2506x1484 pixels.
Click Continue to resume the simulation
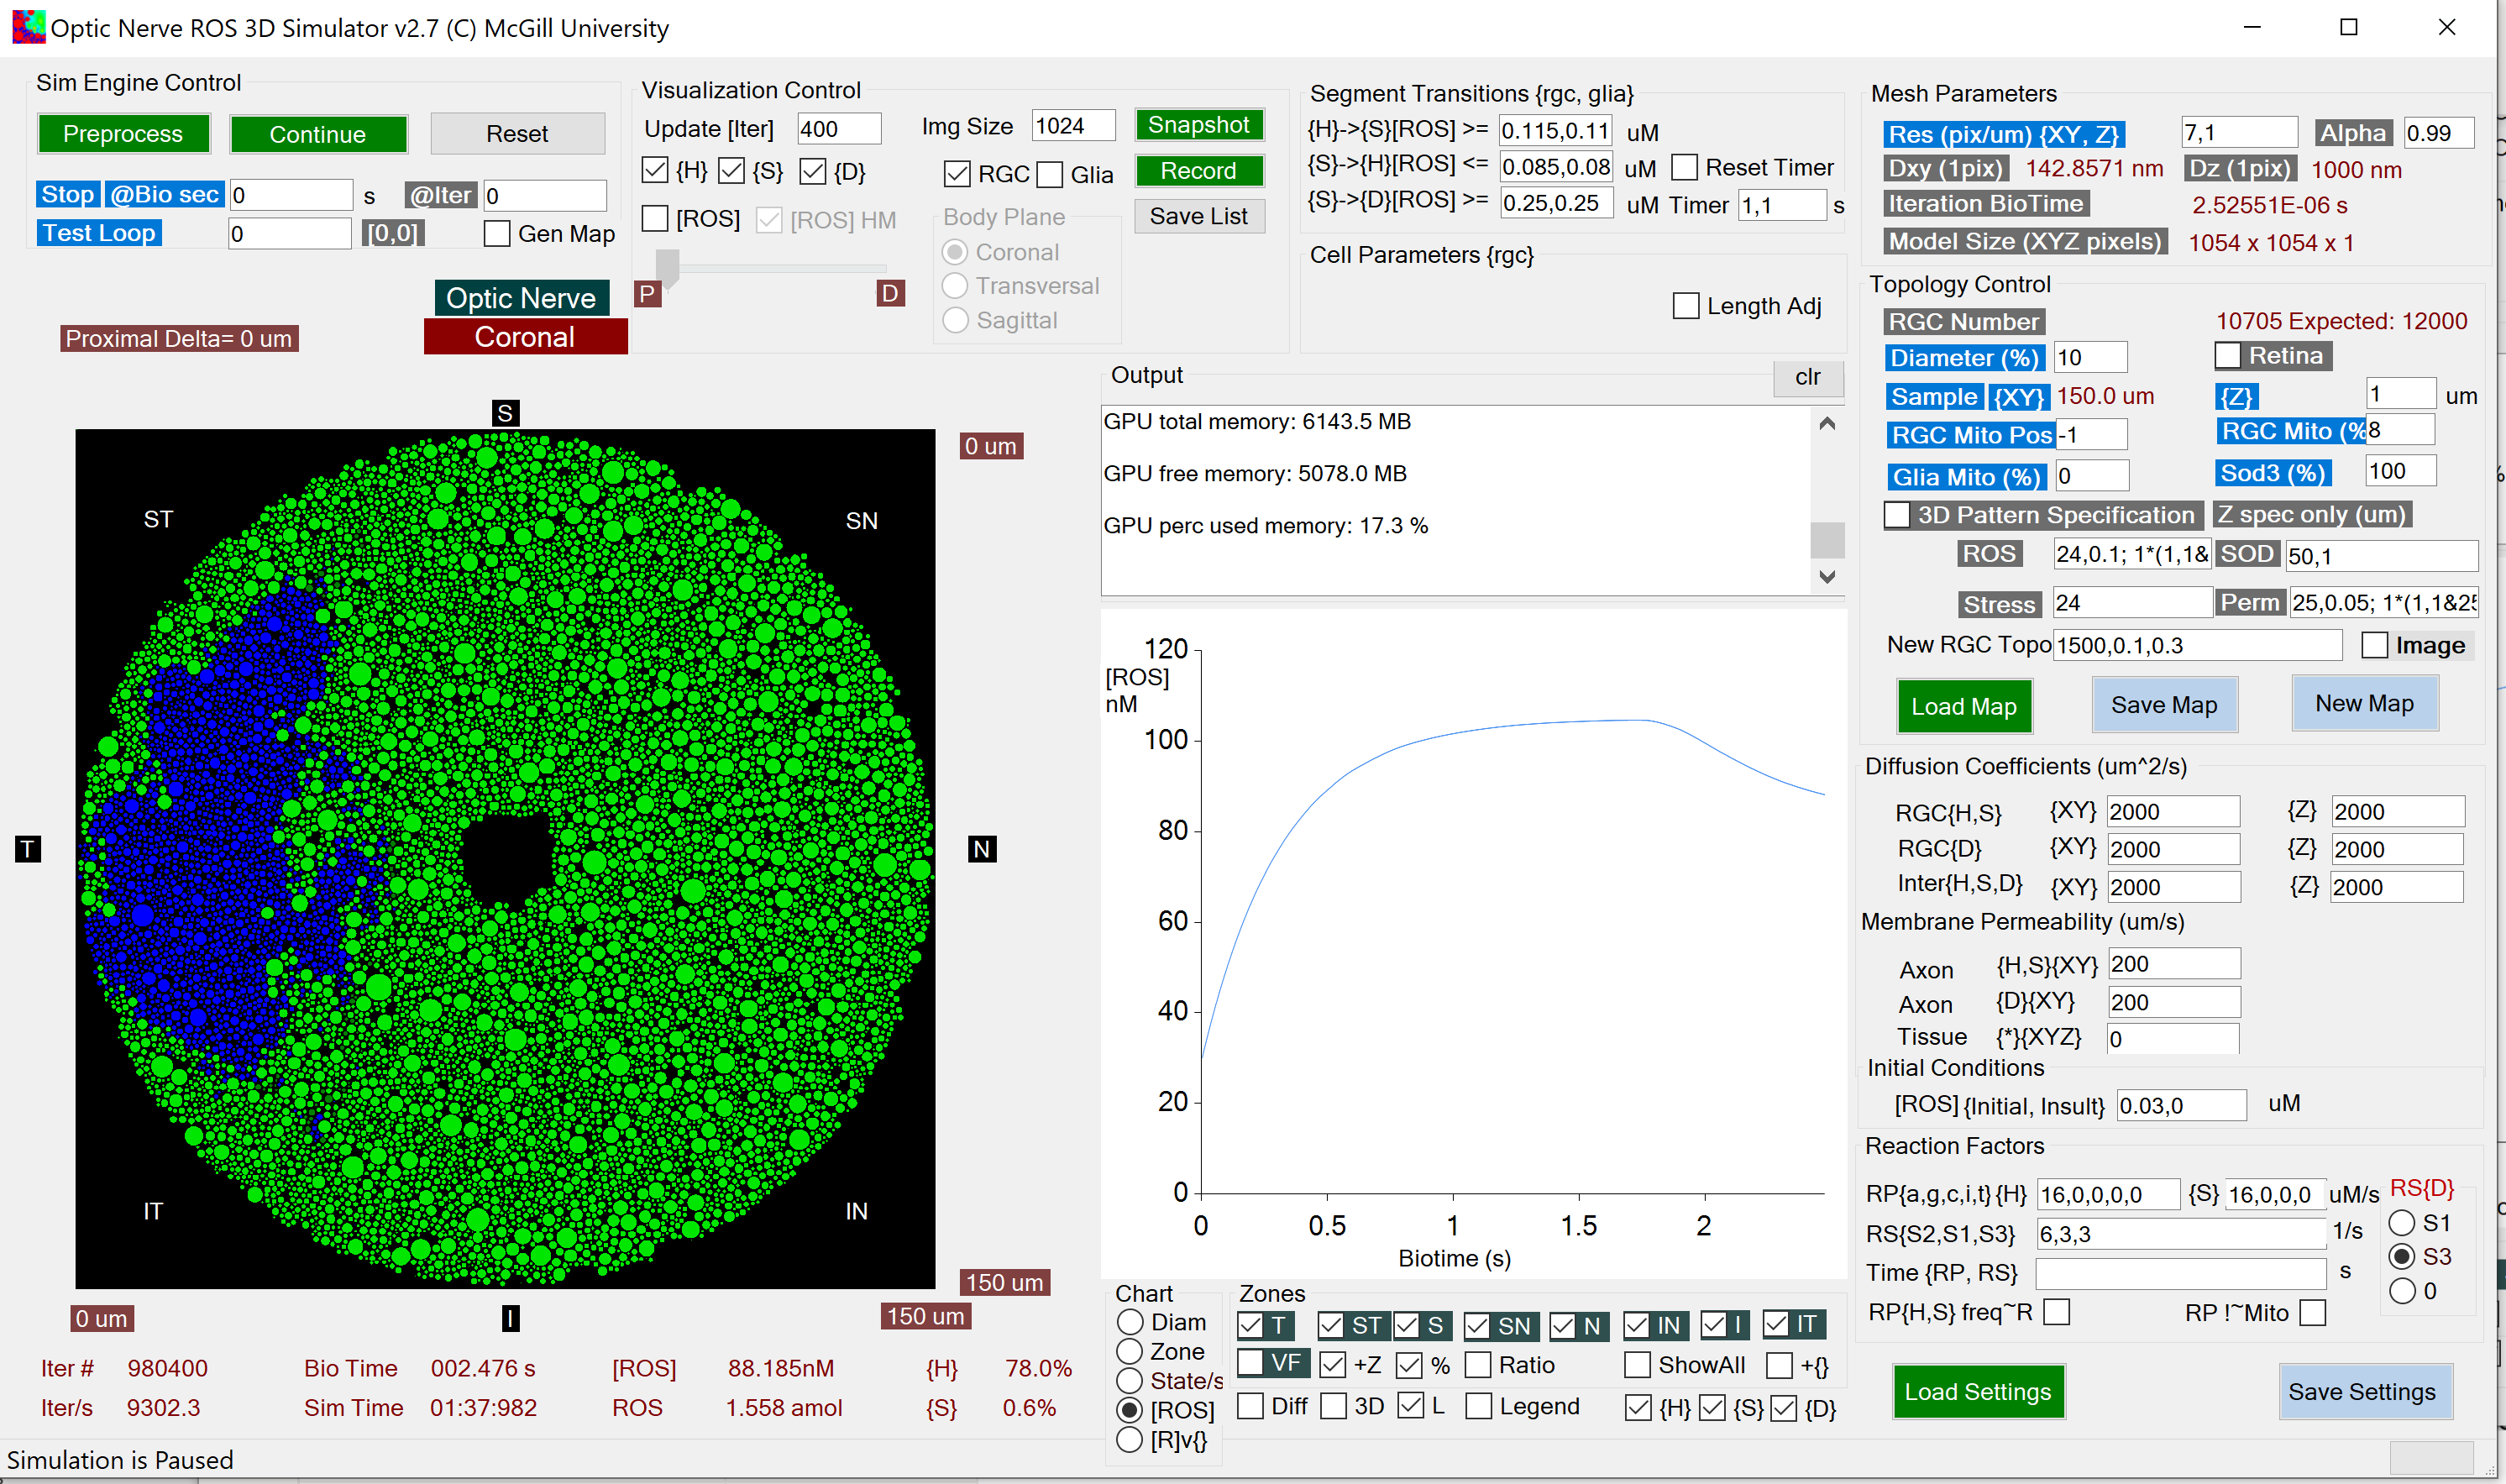(x=318, y=133)
